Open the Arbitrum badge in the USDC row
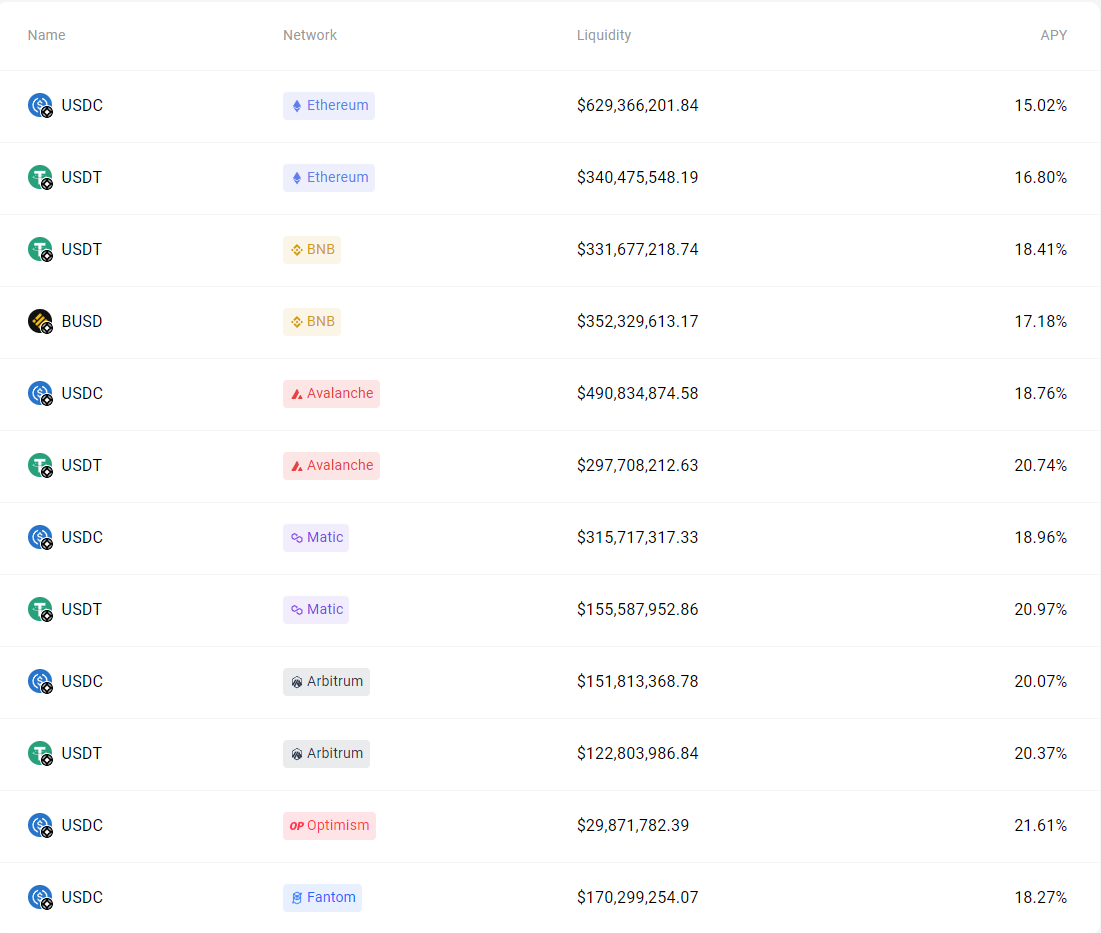Viewport: 1101px width, 933px height. pos(327,682)
